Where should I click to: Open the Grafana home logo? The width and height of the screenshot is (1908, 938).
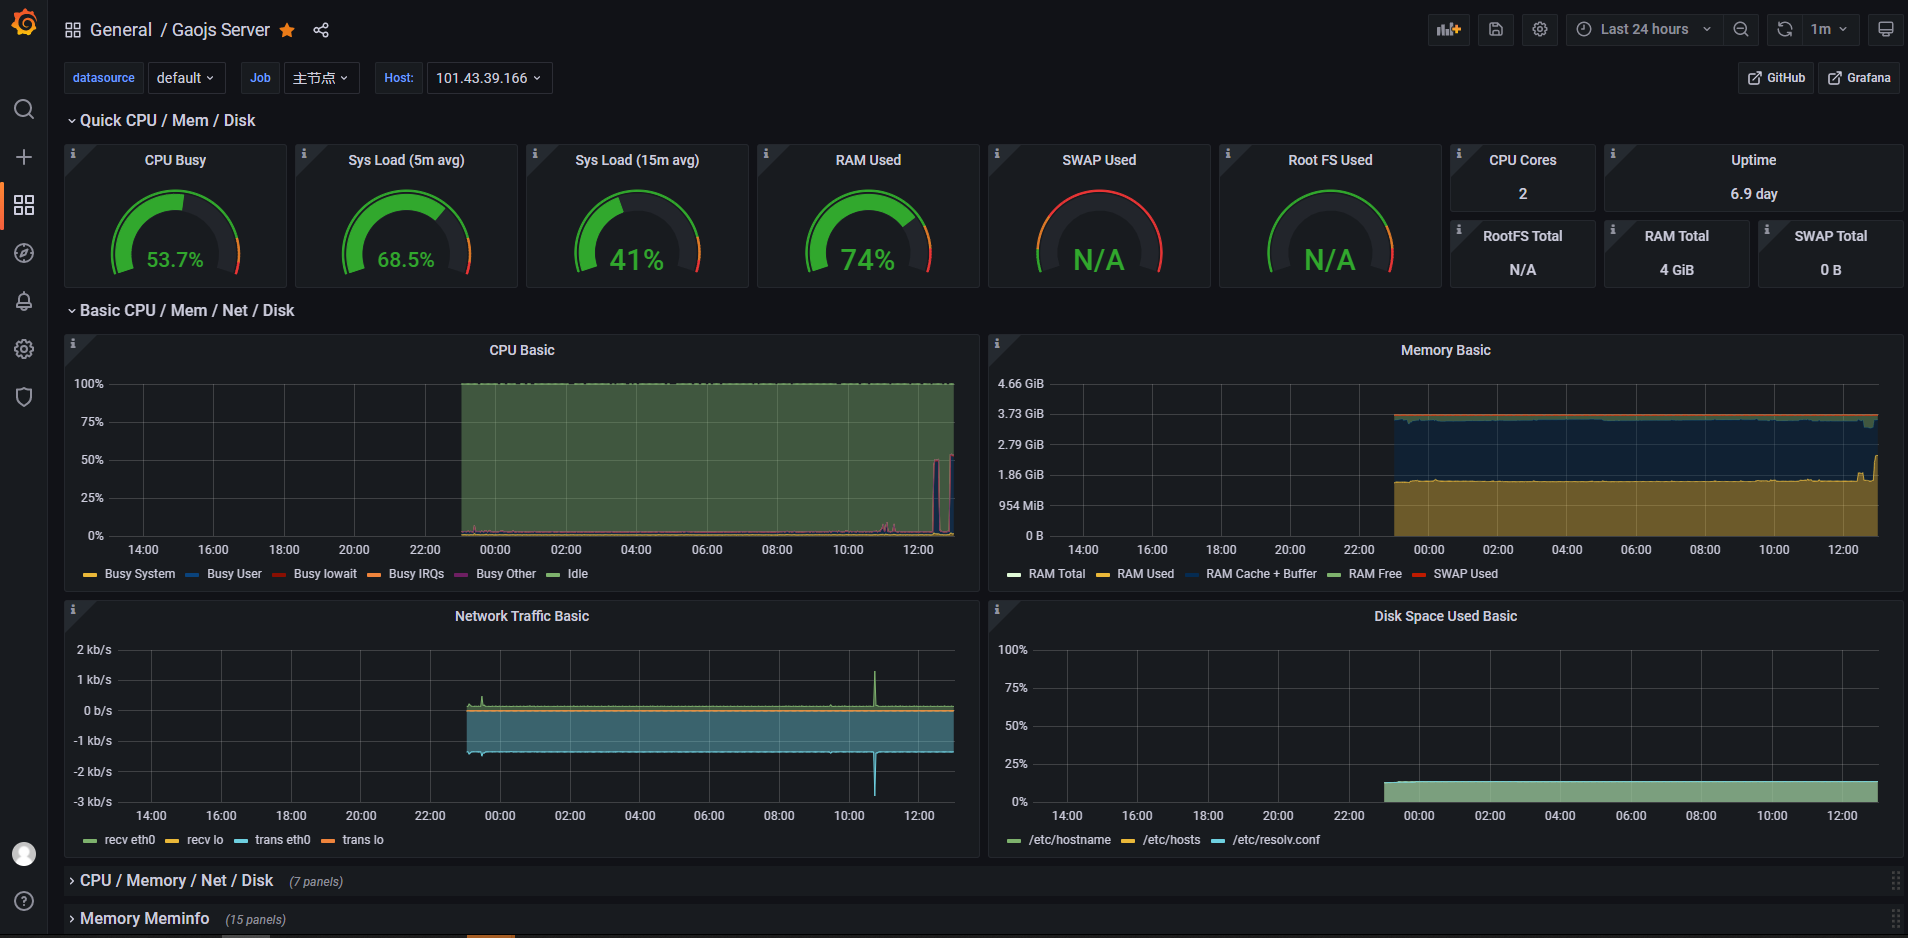[x=24, y=22]
